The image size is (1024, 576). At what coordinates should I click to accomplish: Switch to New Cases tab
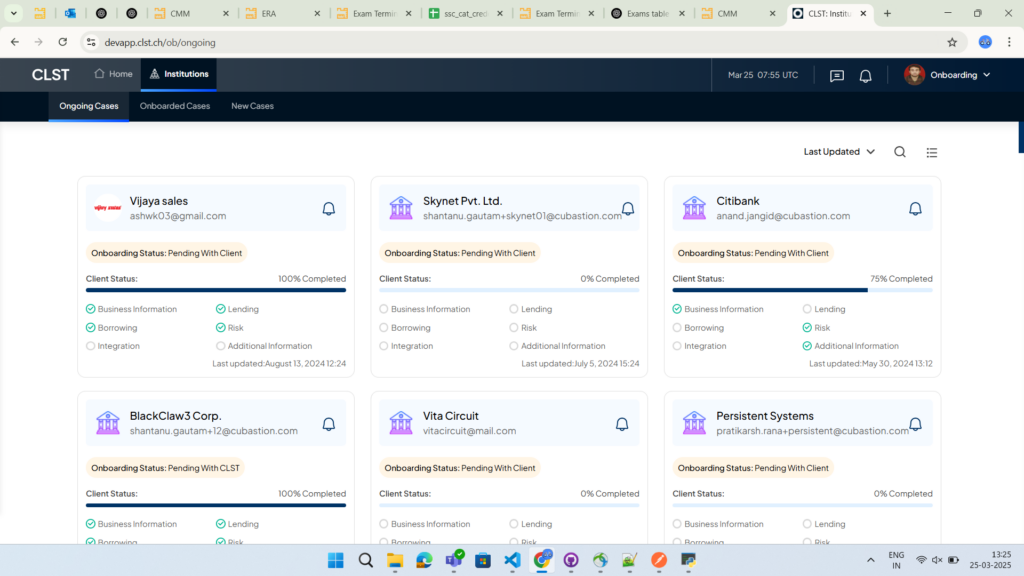(252, 106)
